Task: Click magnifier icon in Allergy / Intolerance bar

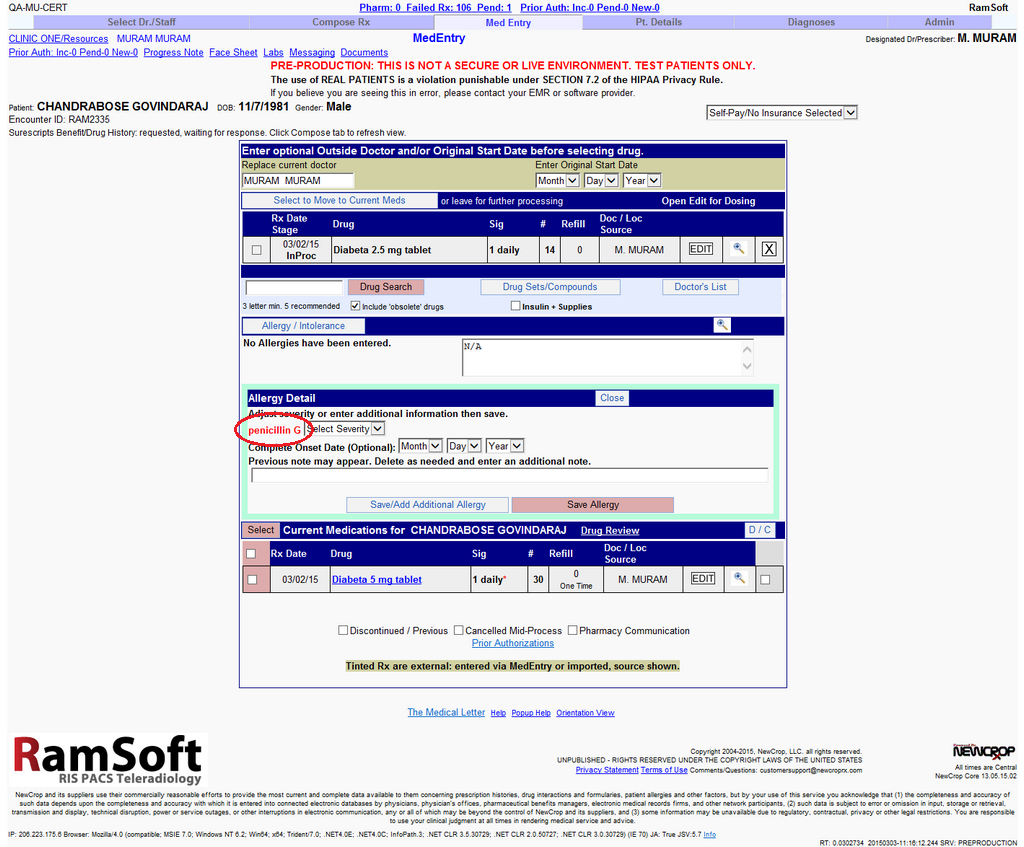Action: [x=722, y=325]
